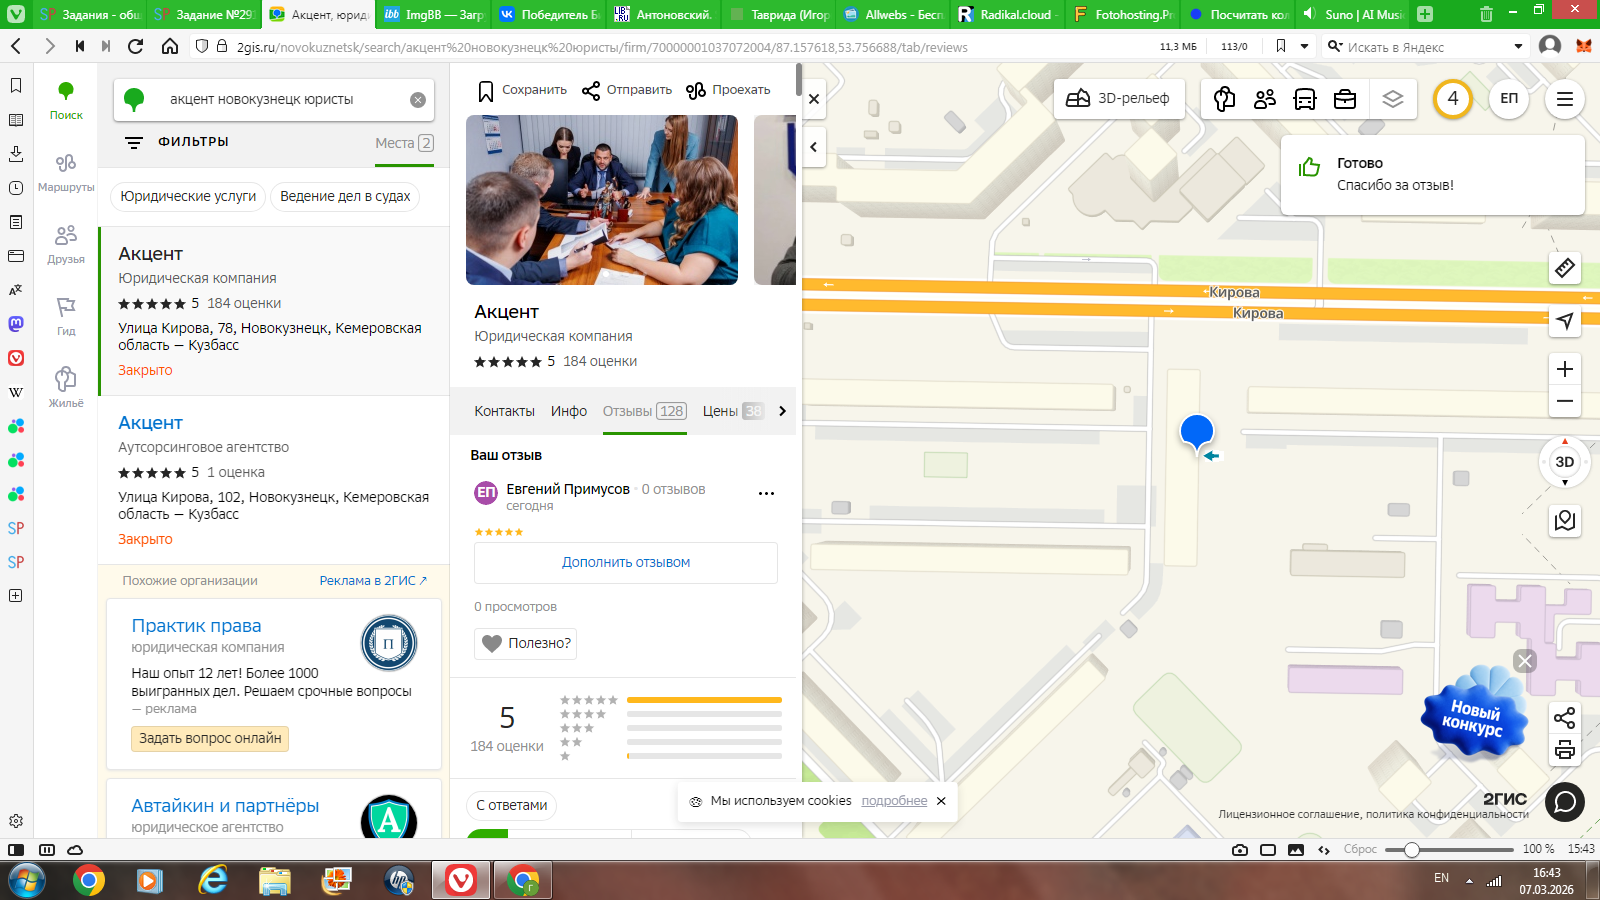Click the Реклама в 2ГИС link

click(x=373, y=581)
